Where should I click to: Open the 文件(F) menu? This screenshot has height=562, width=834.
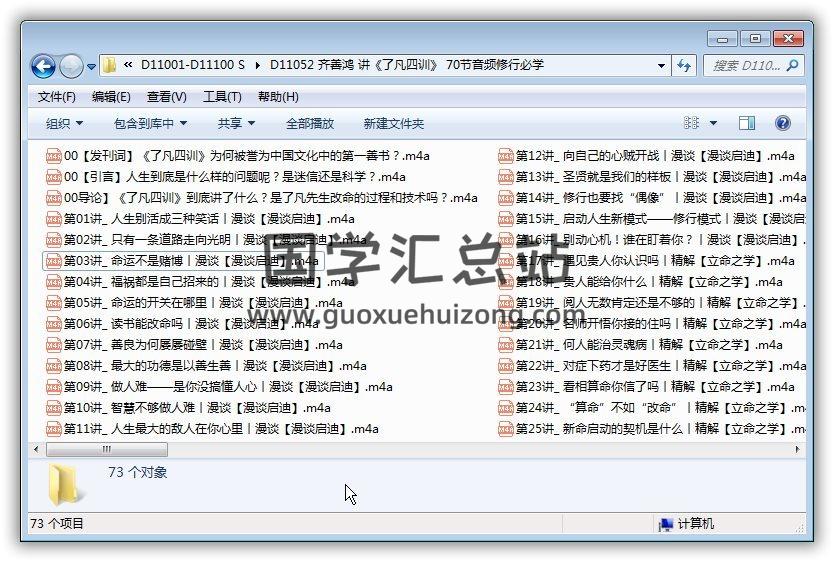(57, 97)
